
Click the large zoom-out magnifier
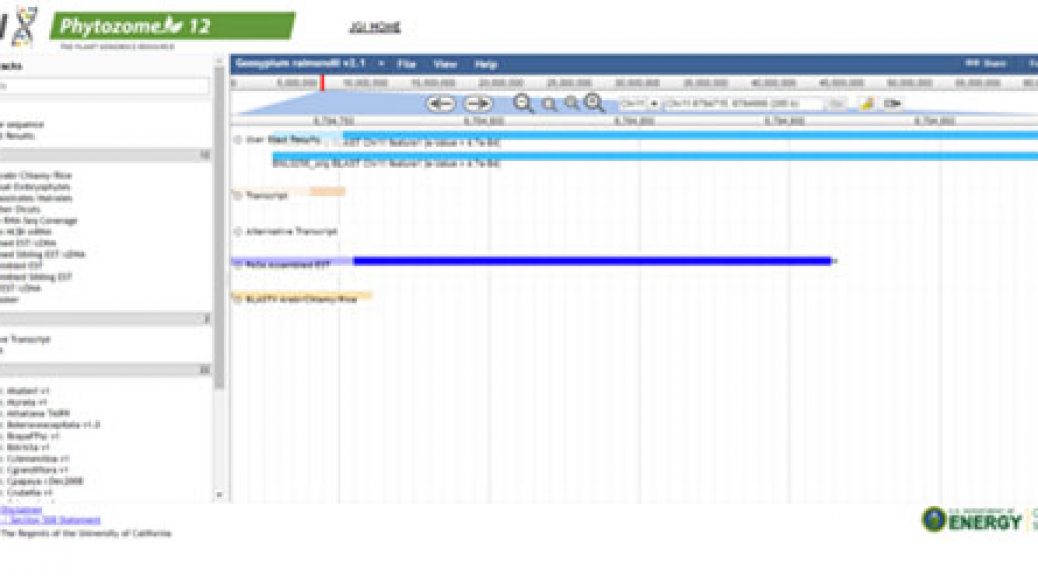point(523,103)
